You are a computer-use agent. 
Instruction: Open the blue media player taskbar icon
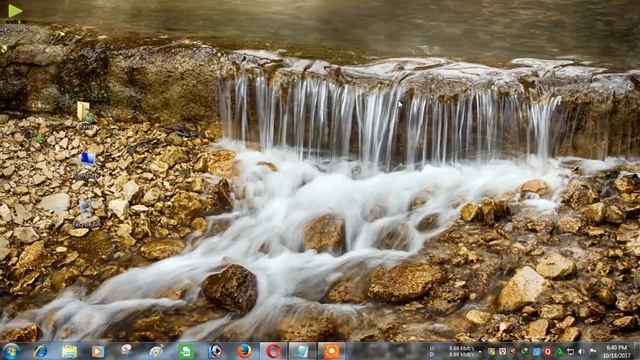pyautogui.click(x=215, y=351)
